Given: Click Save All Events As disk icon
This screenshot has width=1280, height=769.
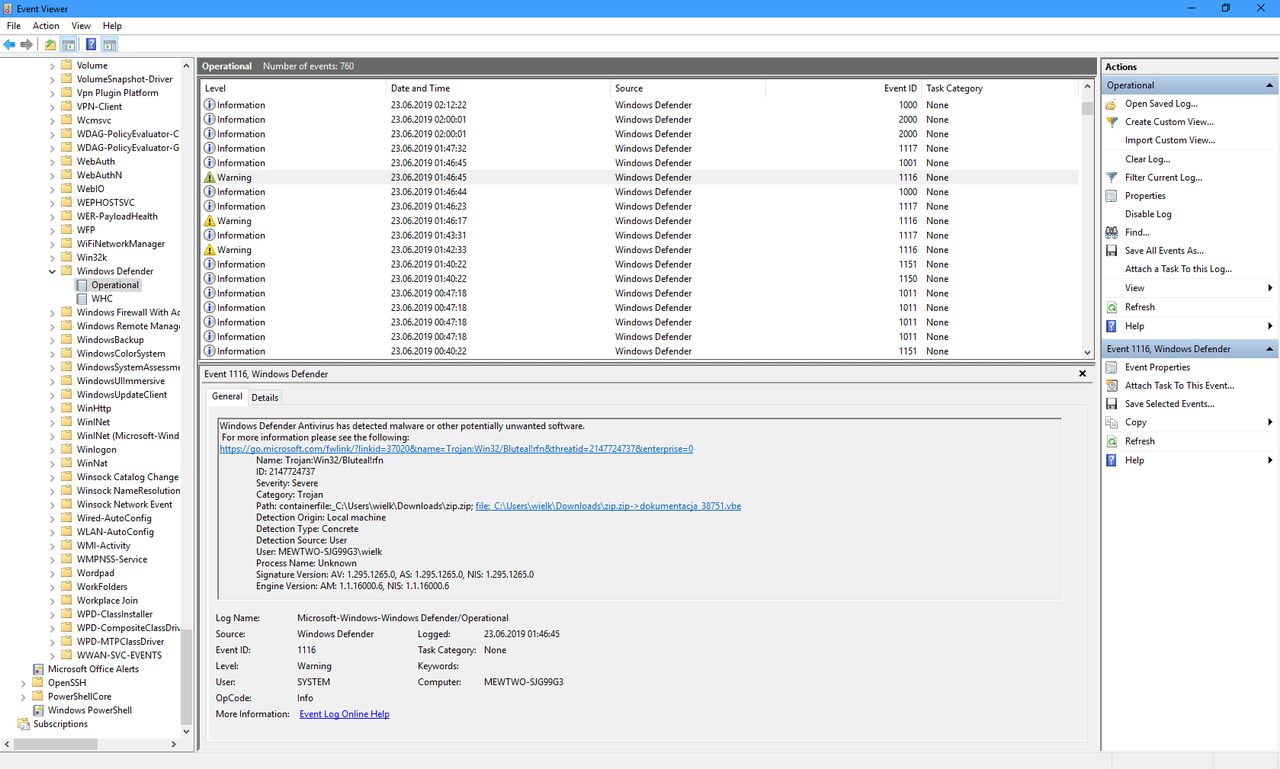Looking at the screenshot, I should (1111, 251).
